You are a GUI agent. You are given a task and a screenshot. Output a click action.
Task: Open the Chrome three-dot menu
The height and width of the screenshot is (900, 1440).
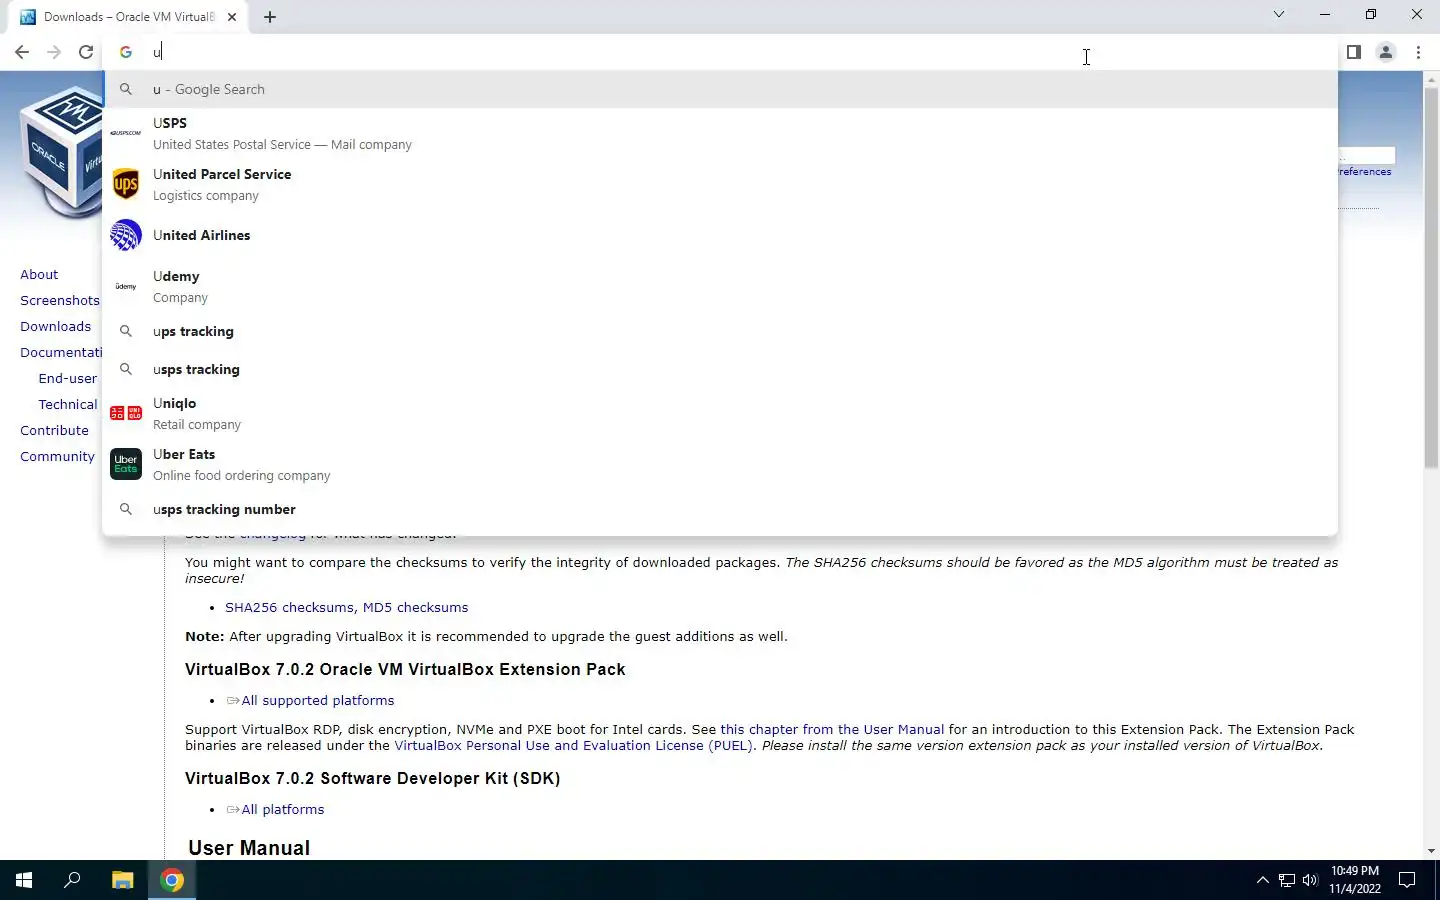pyautogui.click(x=1418, y=52)
